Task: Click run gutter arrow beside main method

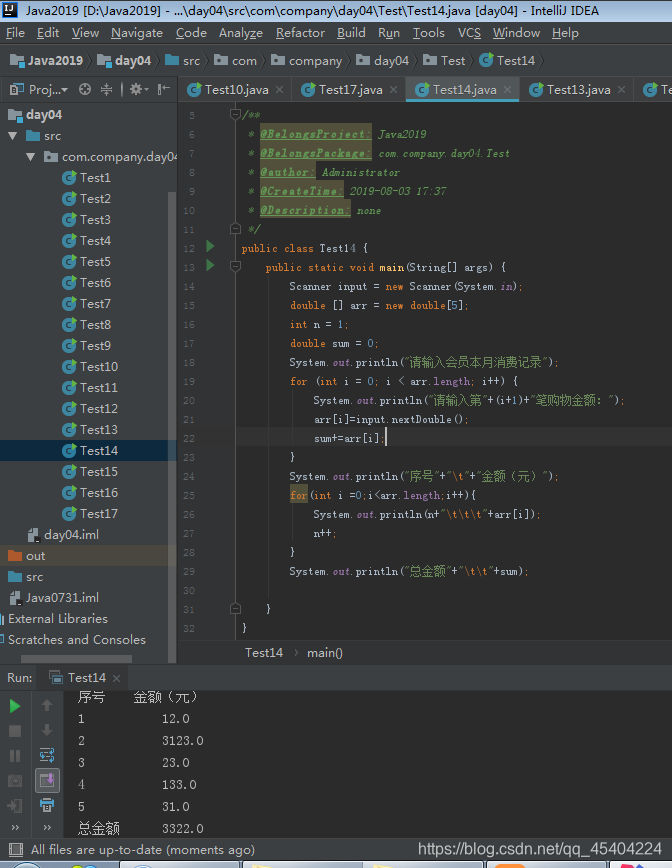Action: (x=210, y=265)
